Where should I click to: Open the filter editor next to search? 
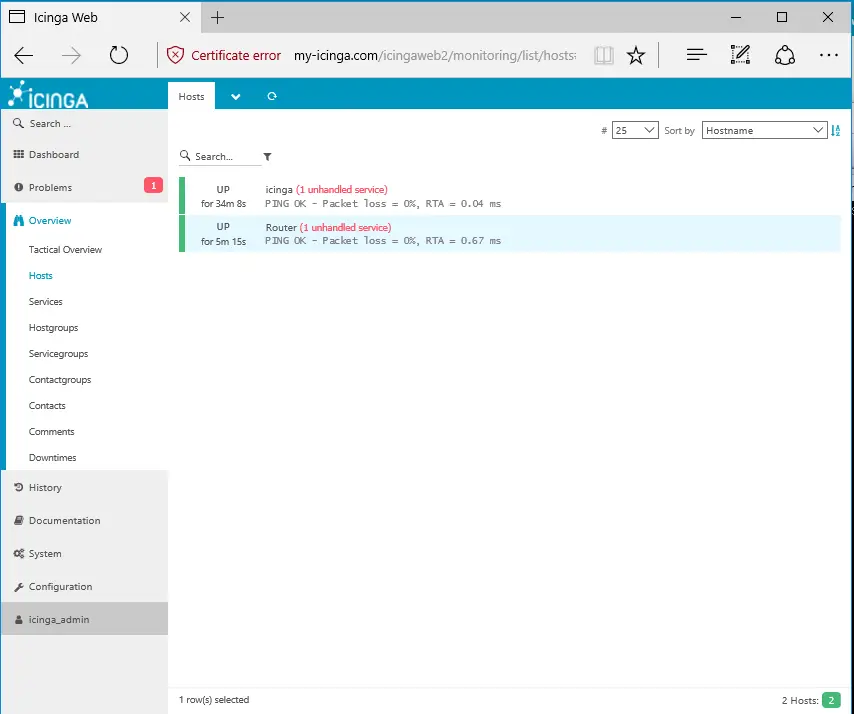coord(265,157)
